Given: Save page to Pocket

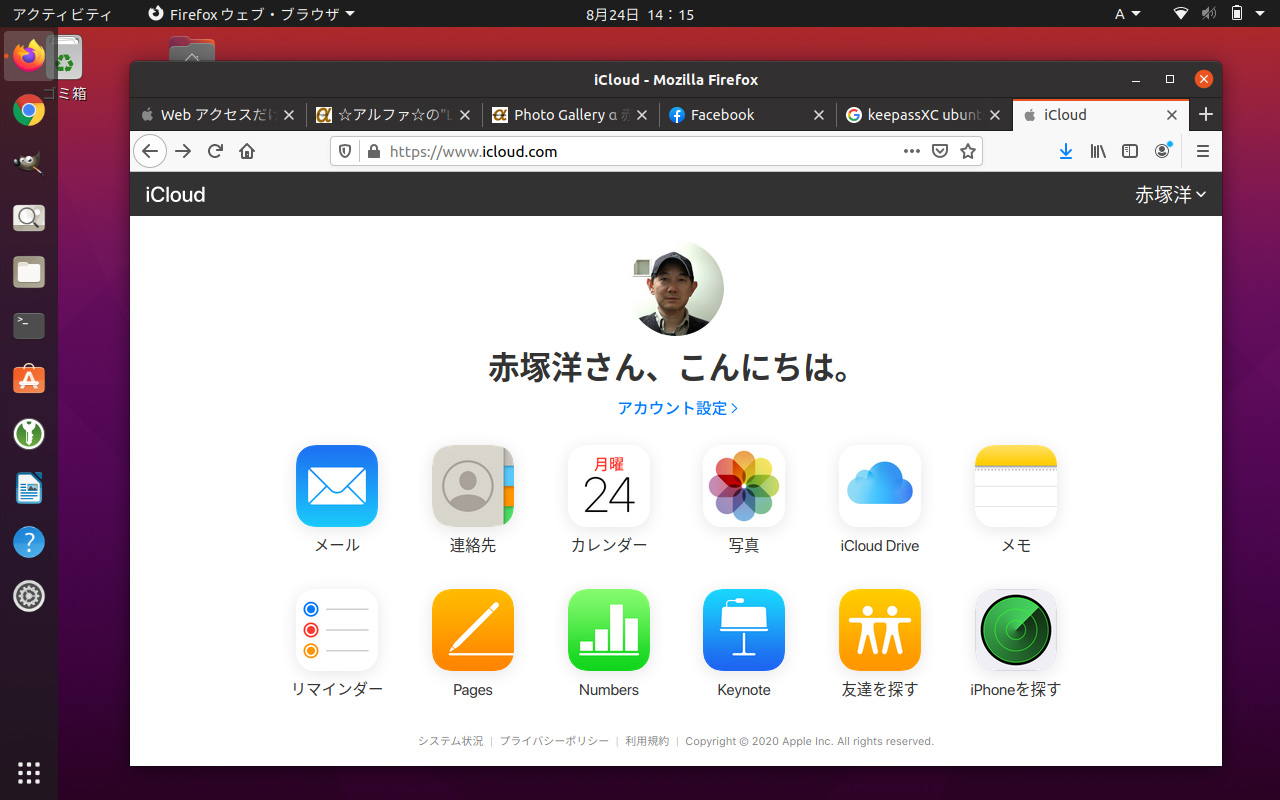Looking at the screenshot, I should (940, 151).
